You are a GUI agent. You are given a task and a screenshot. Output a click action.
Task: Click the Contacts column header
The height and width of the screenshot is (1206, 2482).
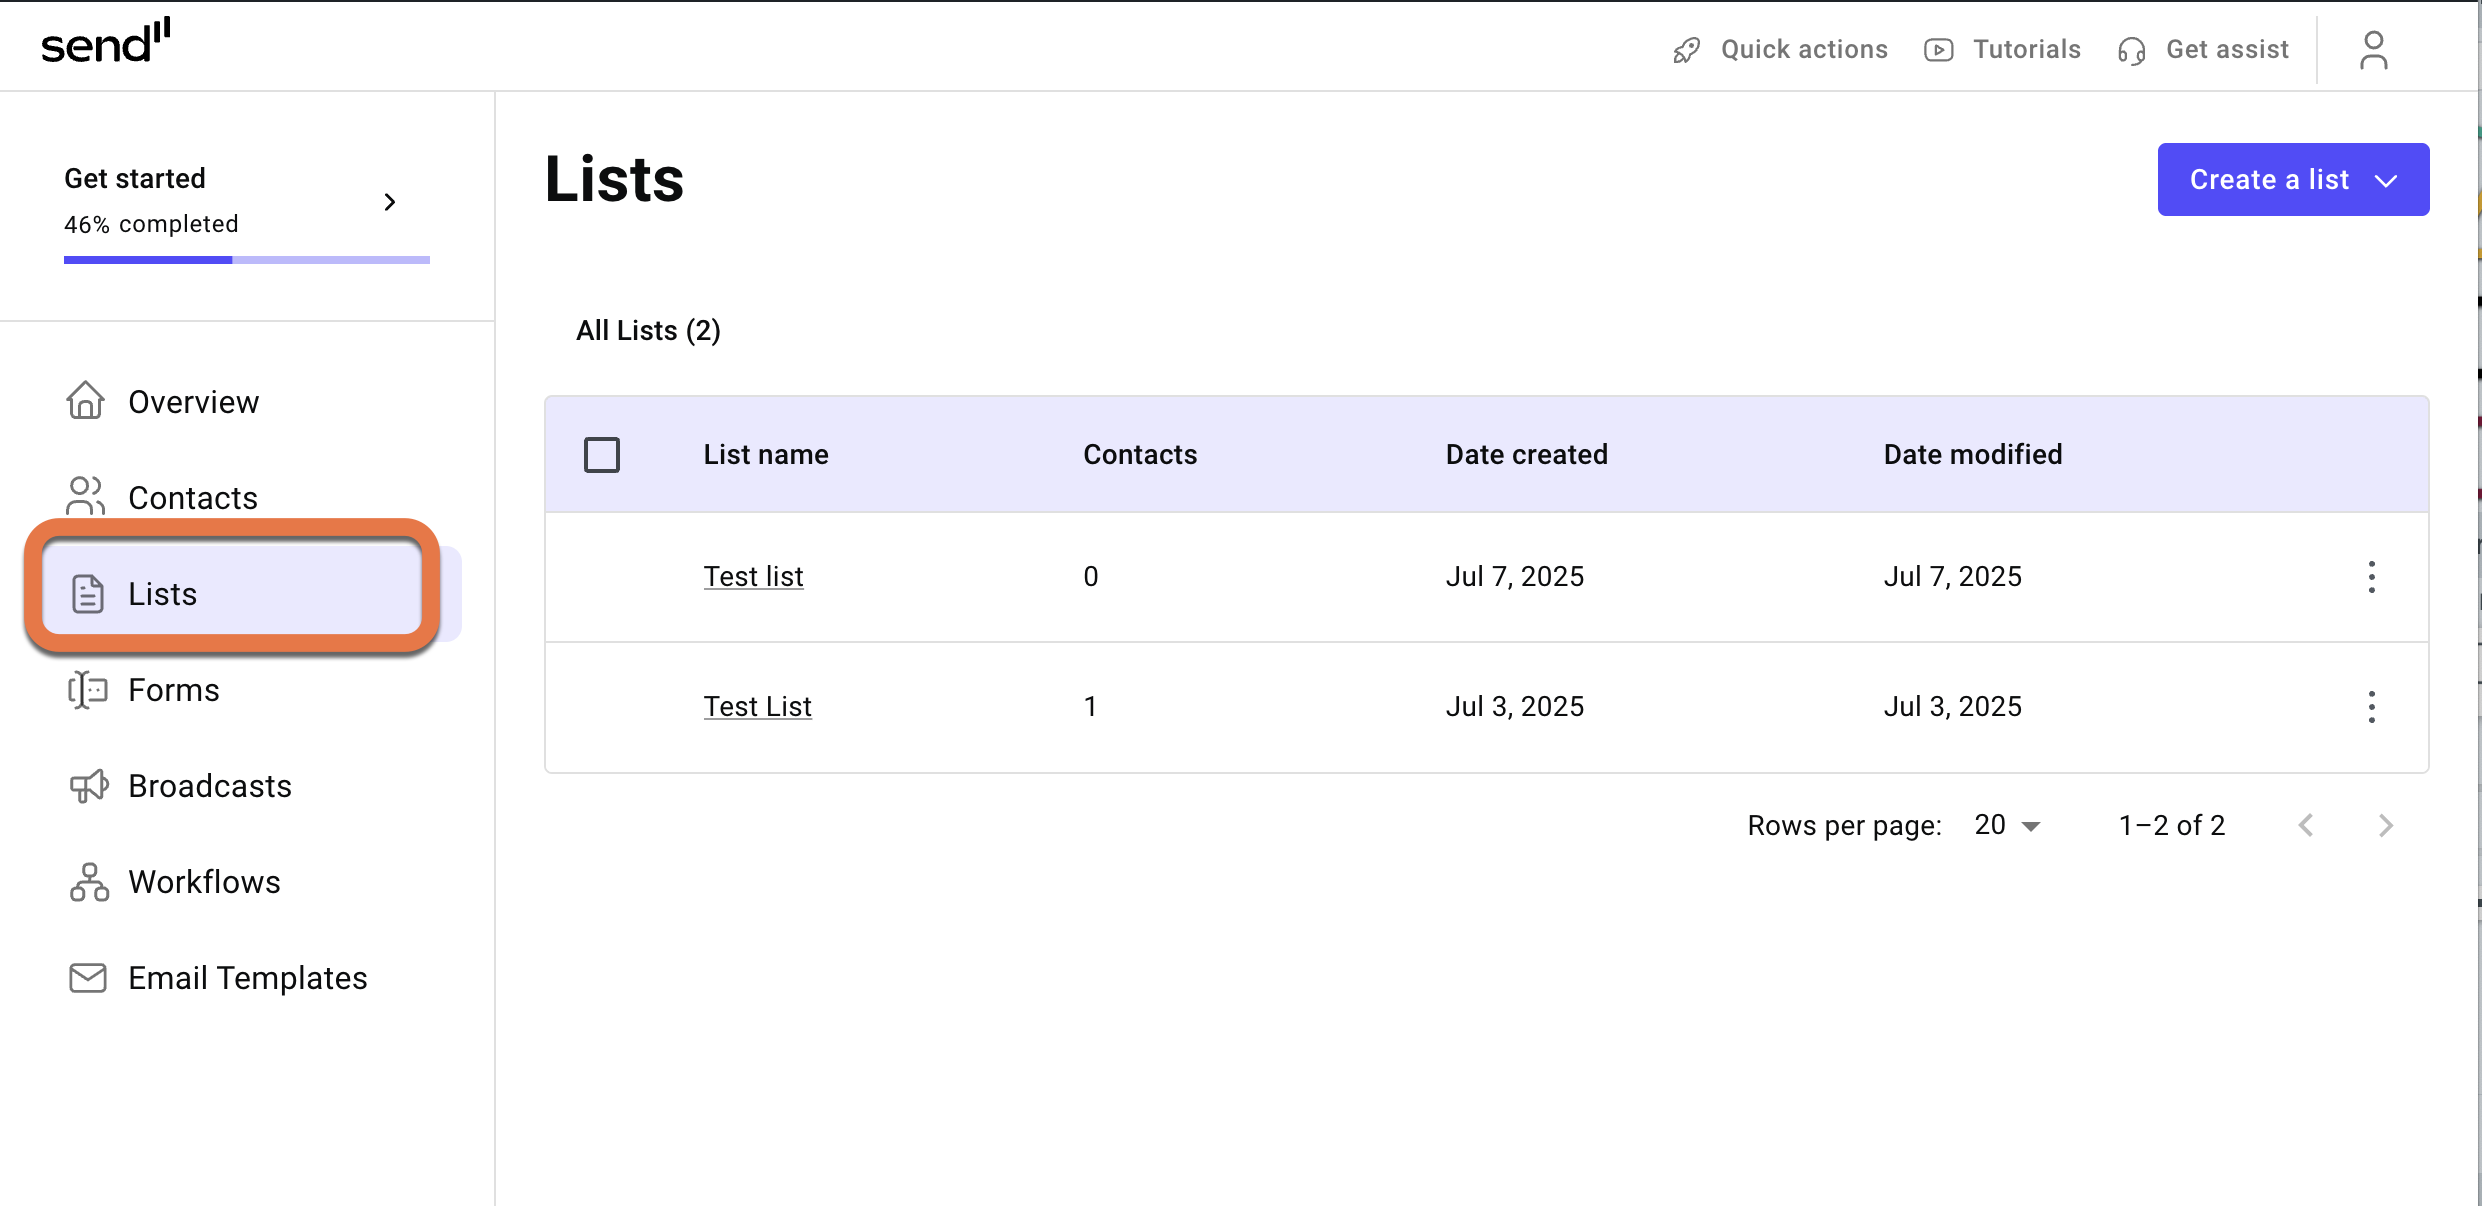(1140, 455)
